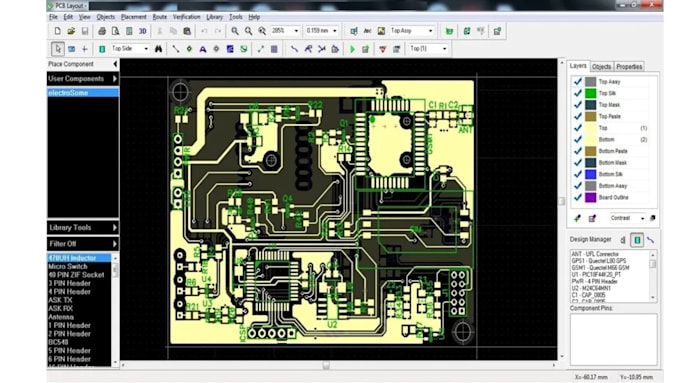Screen dimensions: 680x383
Task: Click the Abc text display icon
Action: (x=367, y=31)
